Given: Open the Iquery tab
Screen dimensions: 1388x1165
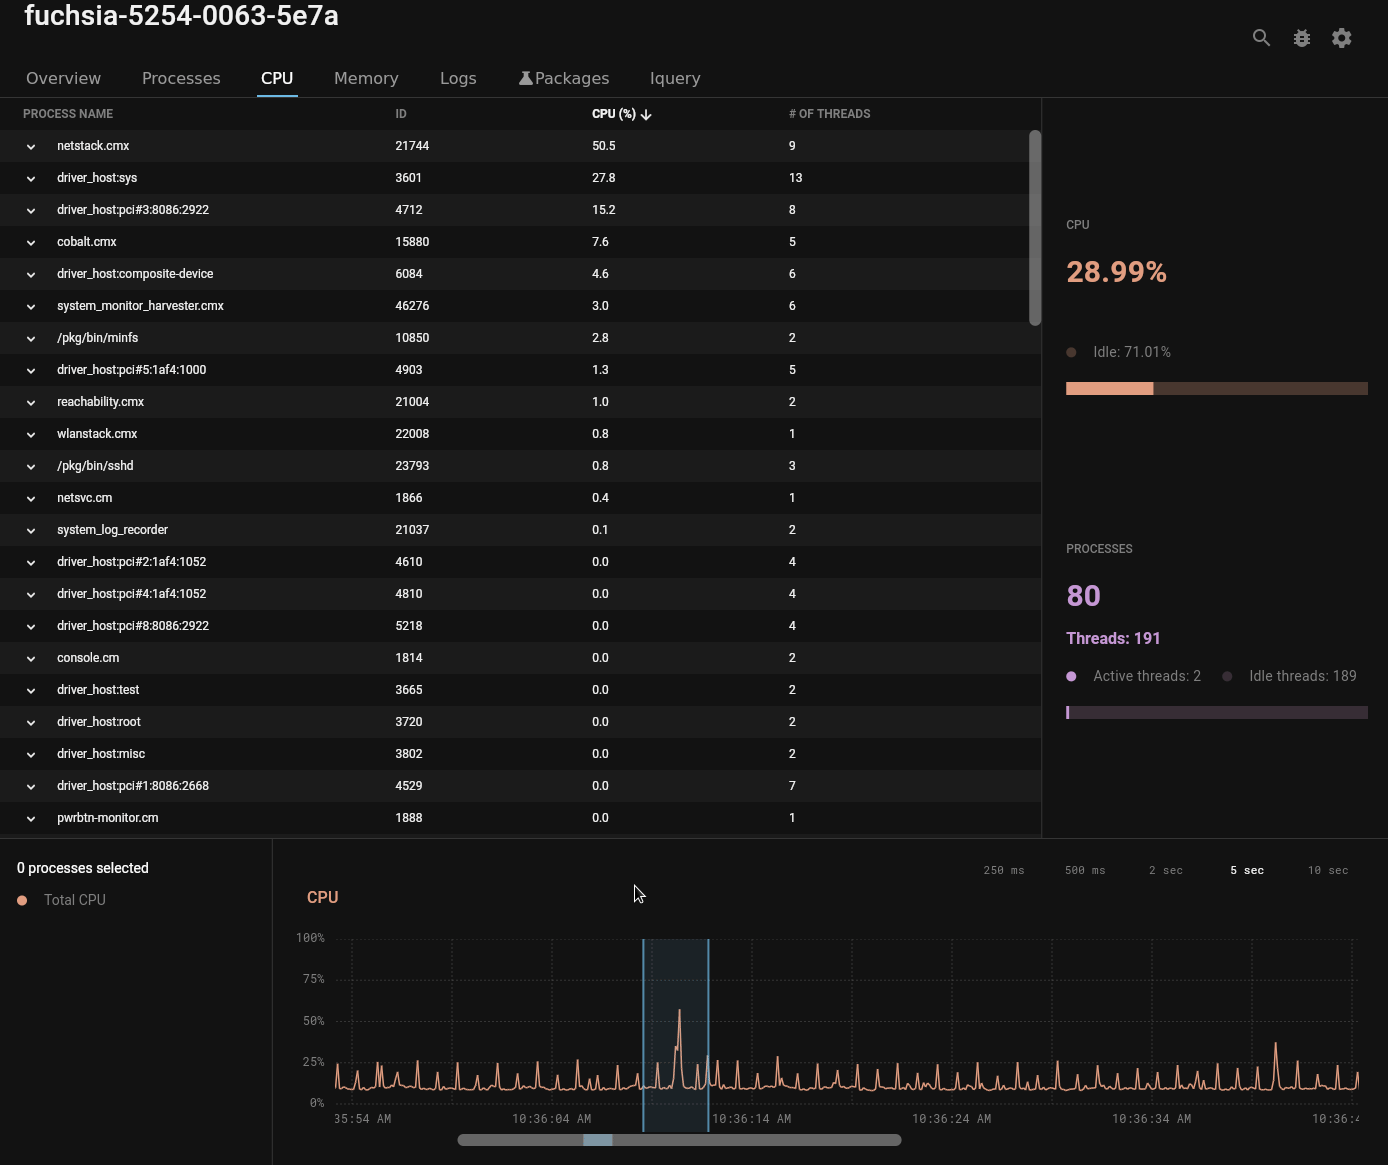Looking at the screenshot, I should pos(675,78).
